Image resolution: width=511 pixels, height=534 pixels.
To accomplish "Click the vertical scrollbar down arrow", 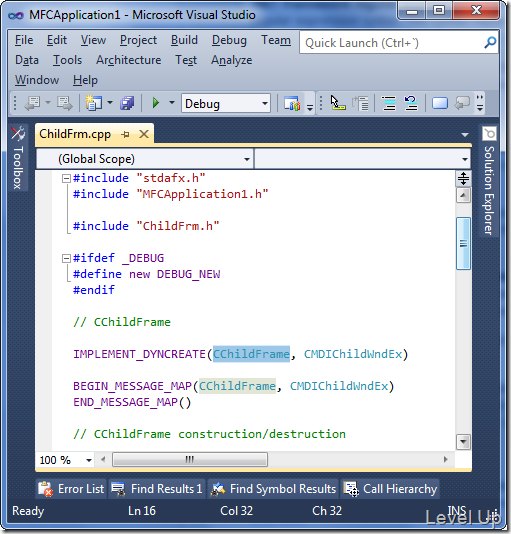I will click(463, 442).
